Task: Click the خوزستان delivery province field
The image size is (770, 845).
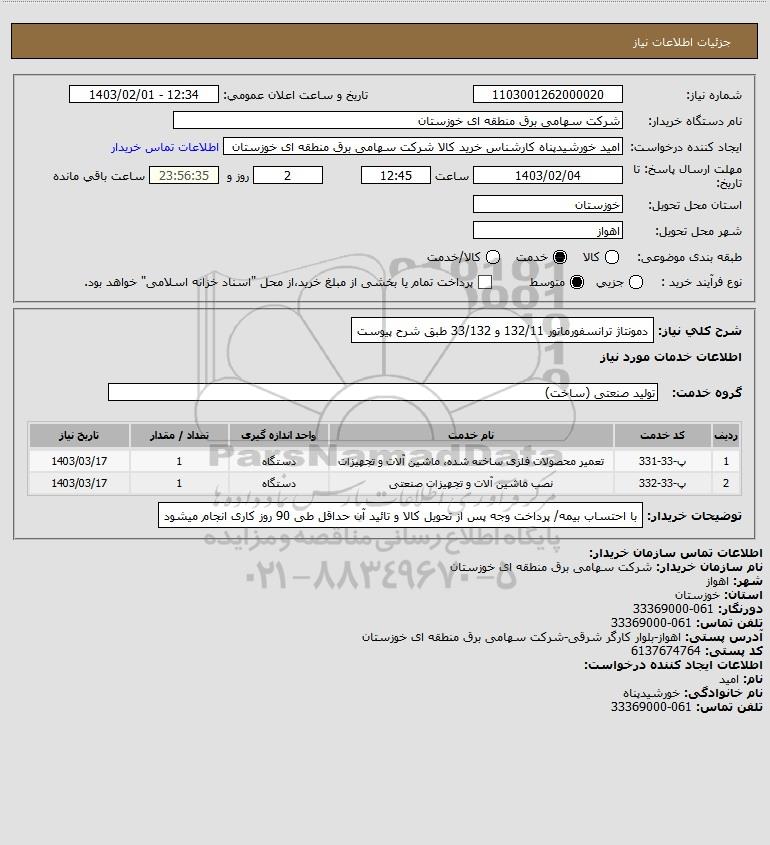Action: (547, 204)
